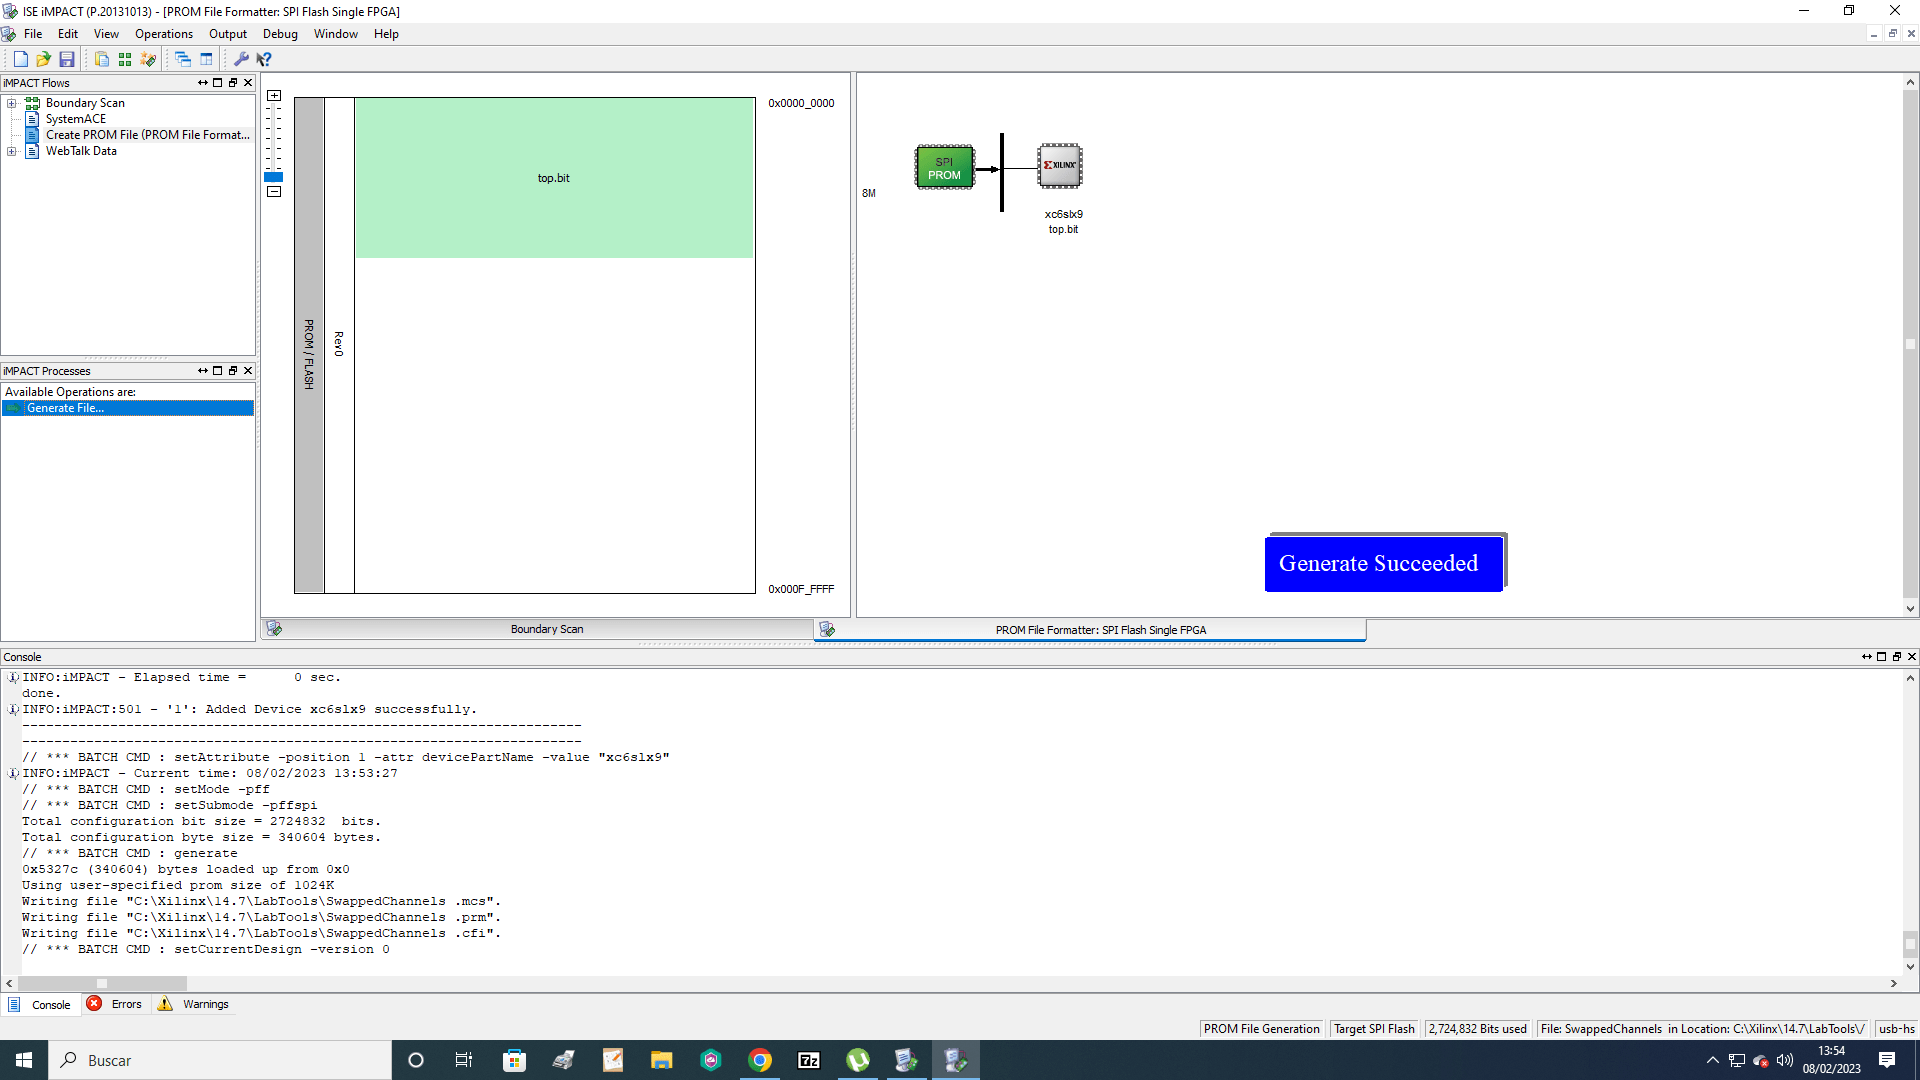Open the Help menu

point(386,34)
